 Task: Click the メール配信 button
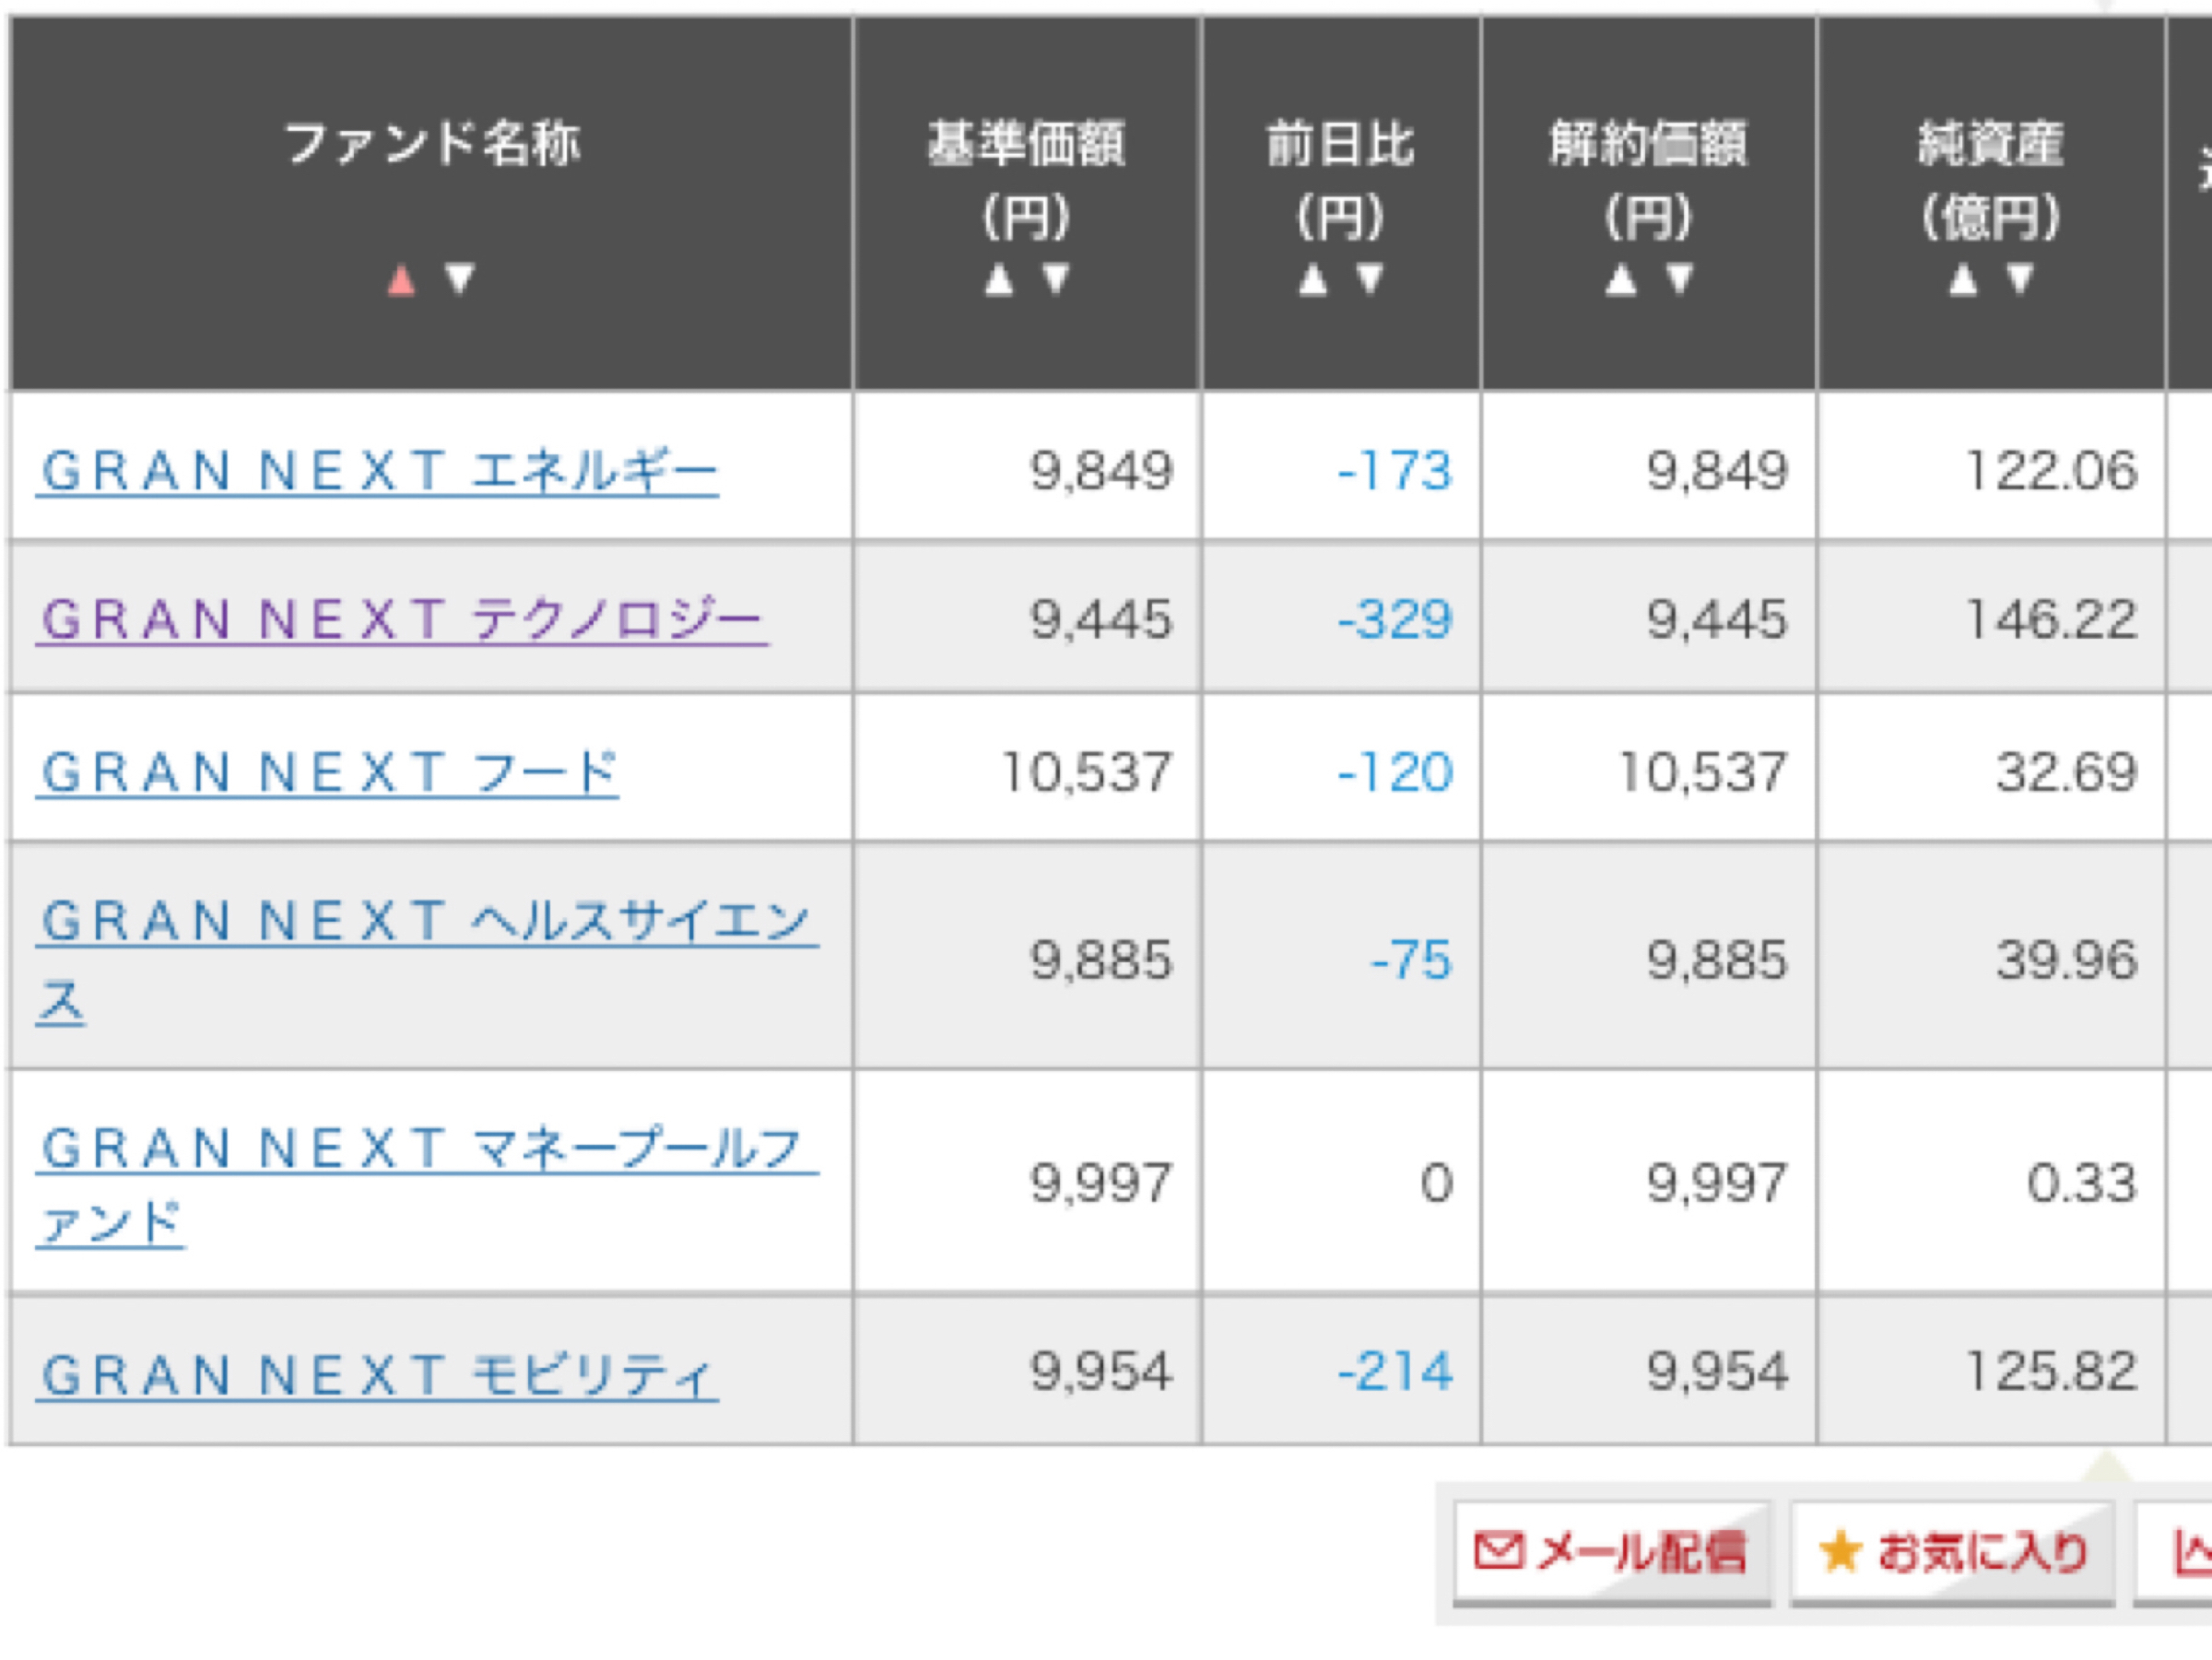(1611, 1552)
